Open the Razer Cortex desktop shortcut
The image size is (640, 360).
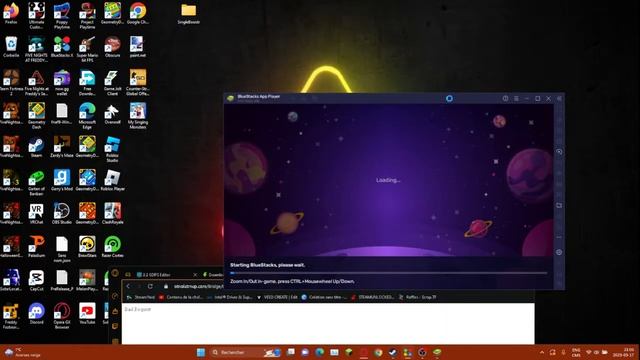(x=112, y=248)
